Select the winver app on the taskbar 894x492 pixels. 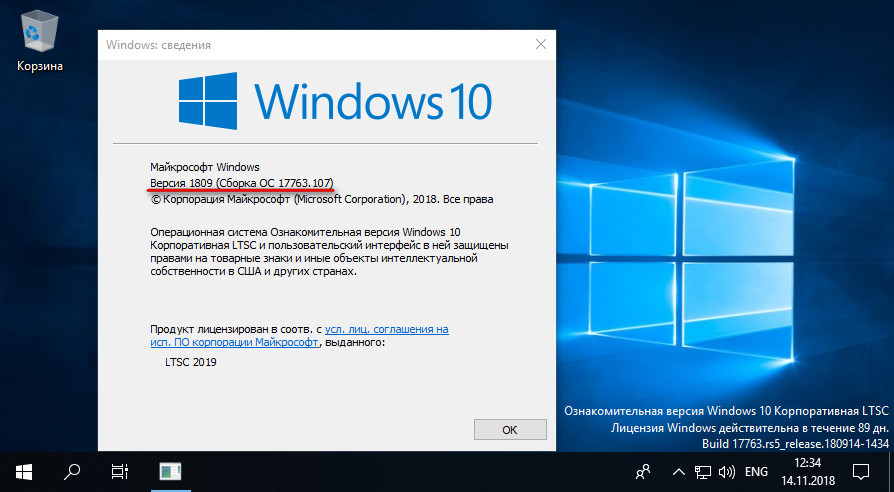click(170, 472)
